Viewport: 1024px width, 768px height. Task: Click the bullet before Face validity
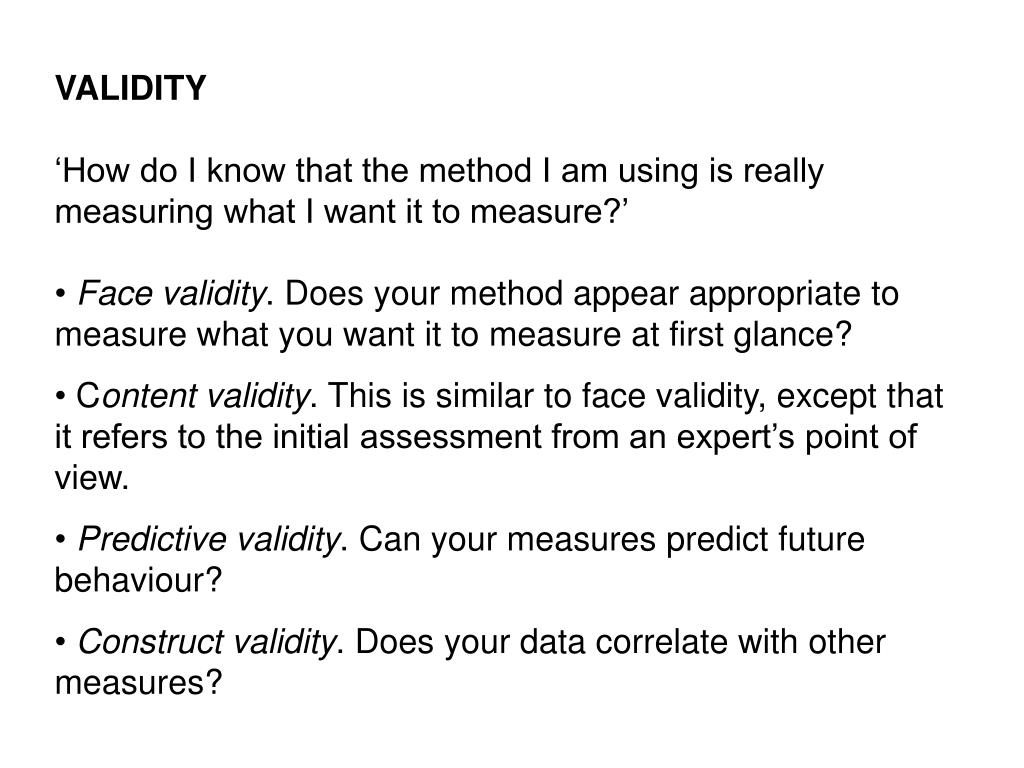pyautogui.click(x=61, y=295)
